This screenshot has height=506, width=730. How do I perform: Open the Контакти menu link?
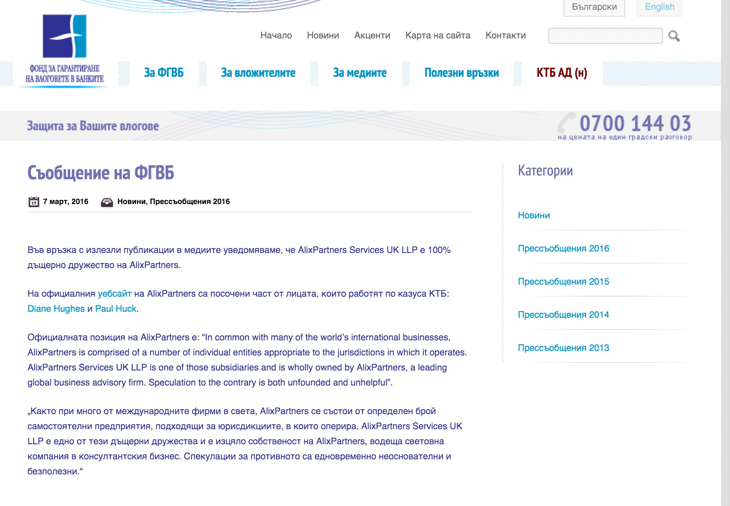(505, 35)
